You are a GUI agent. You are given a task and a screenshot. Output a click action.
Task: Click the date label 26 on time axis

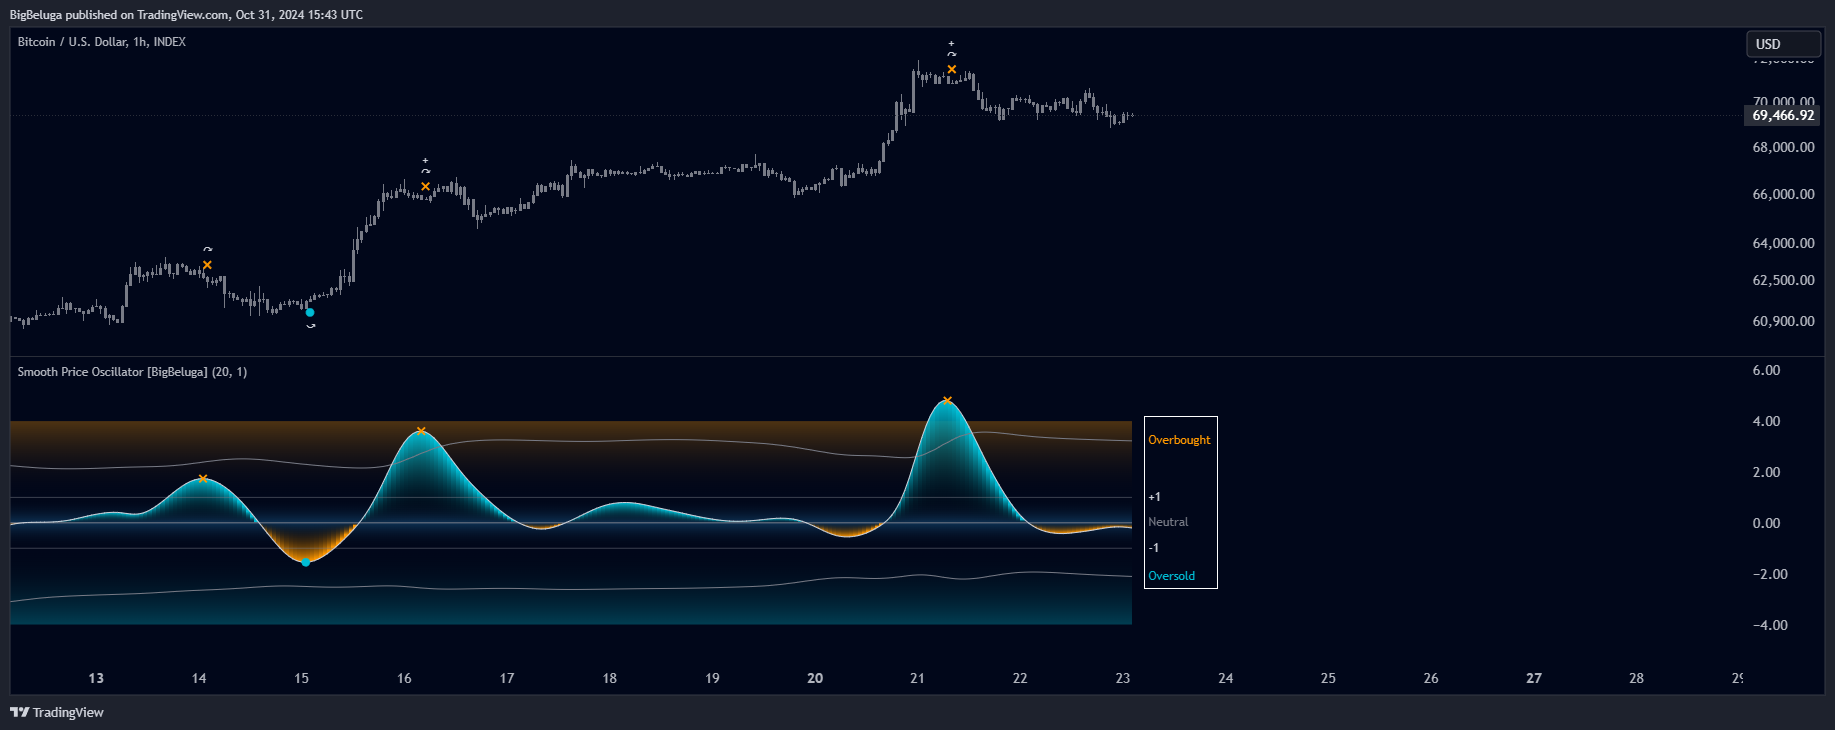pyautogui.click(x=1431, y=678)
